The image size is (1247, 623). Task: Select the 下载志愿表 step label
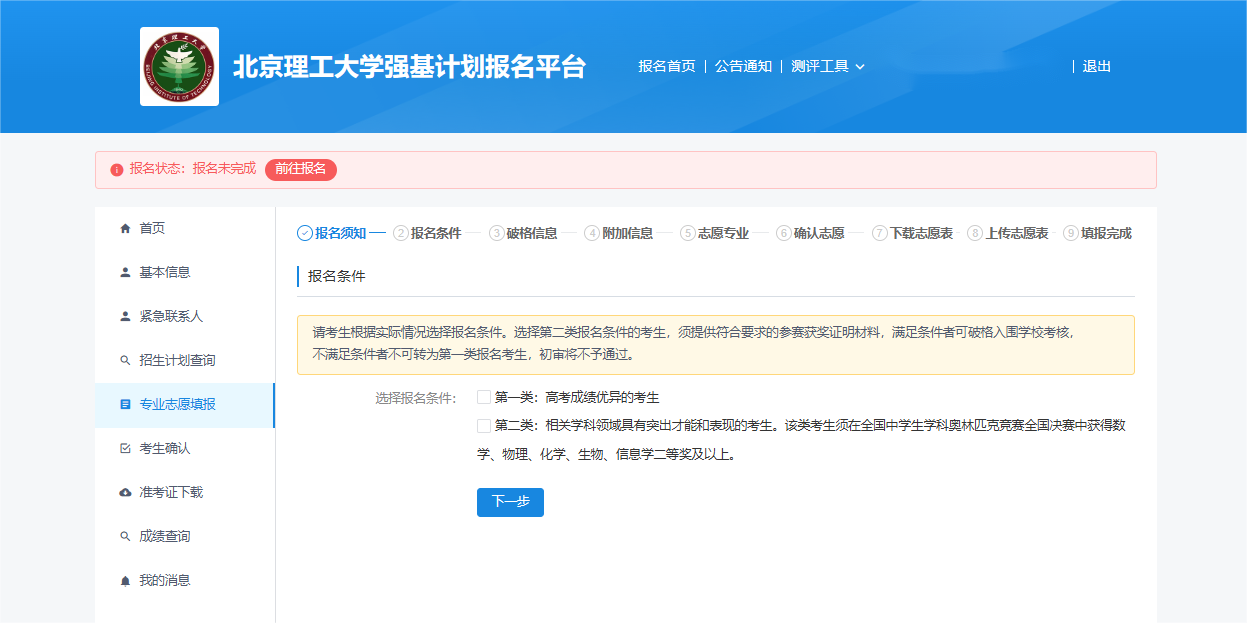pyautogui.click(x=922, y=233)
